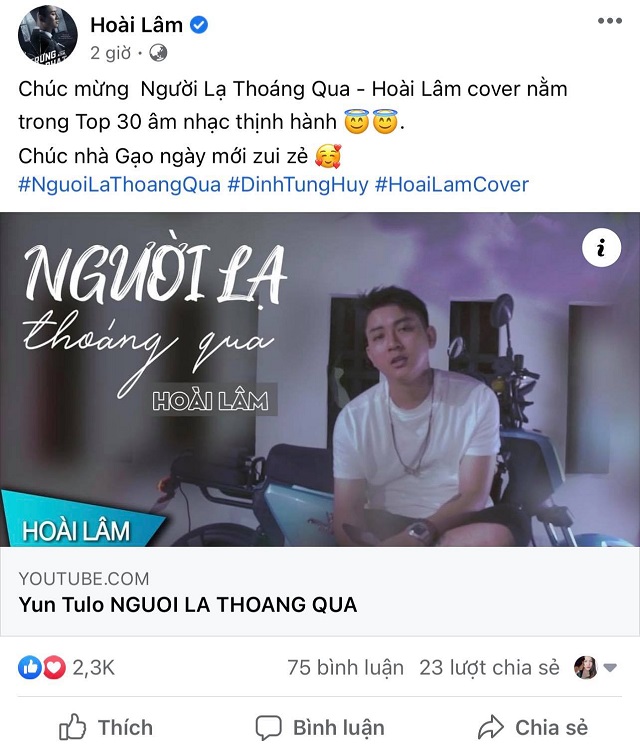
Task: View the 75 bình luận comments
Action: [x=345, y=668]
